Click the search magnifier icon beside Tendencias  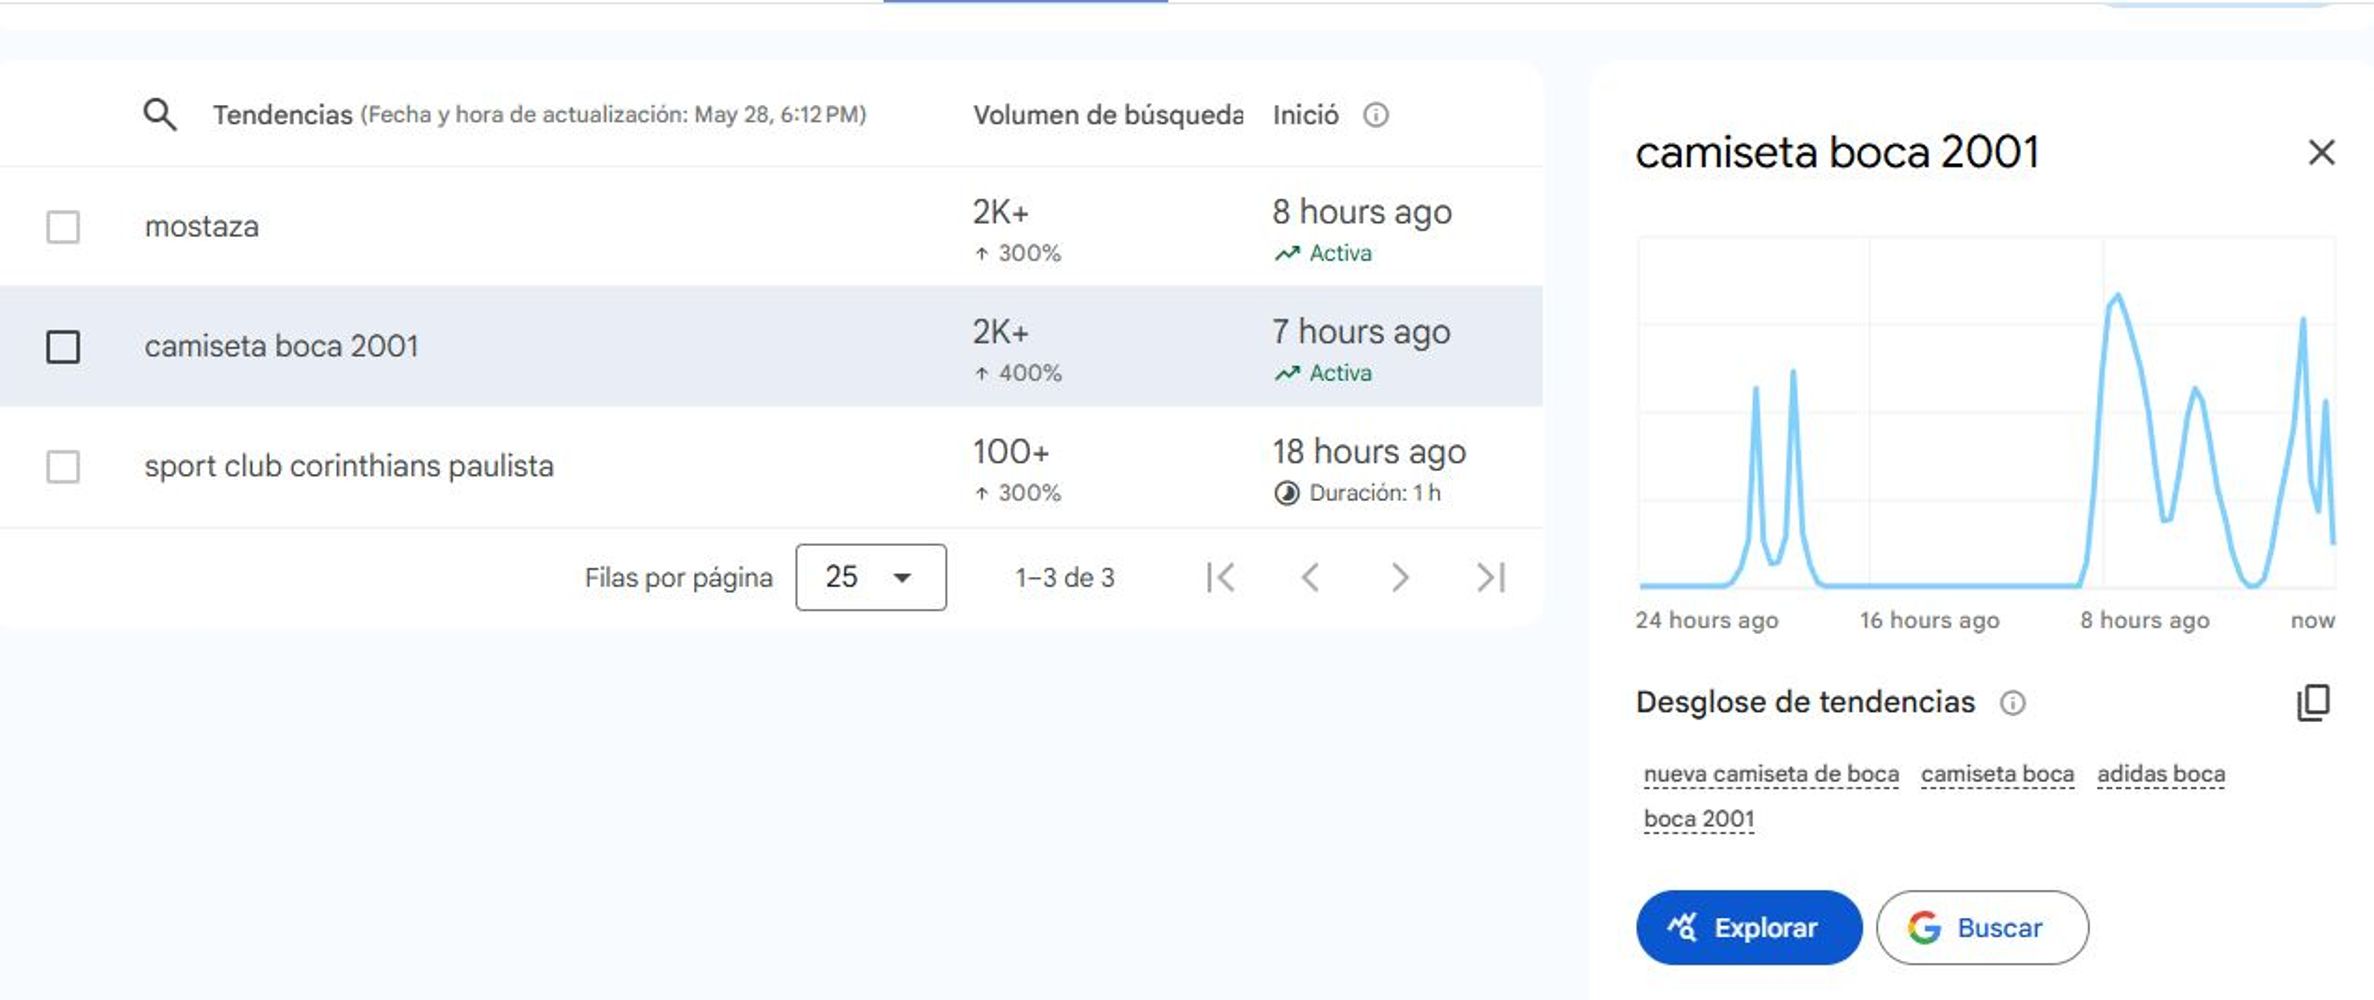point(160,115)
